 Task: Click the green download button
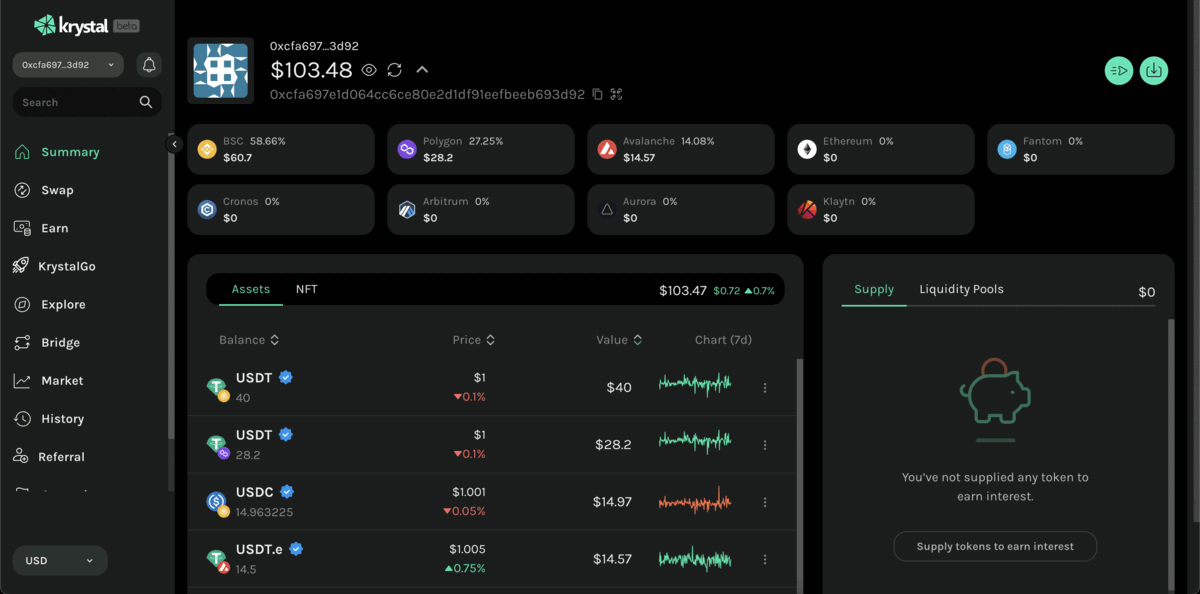click(1154, 70)
